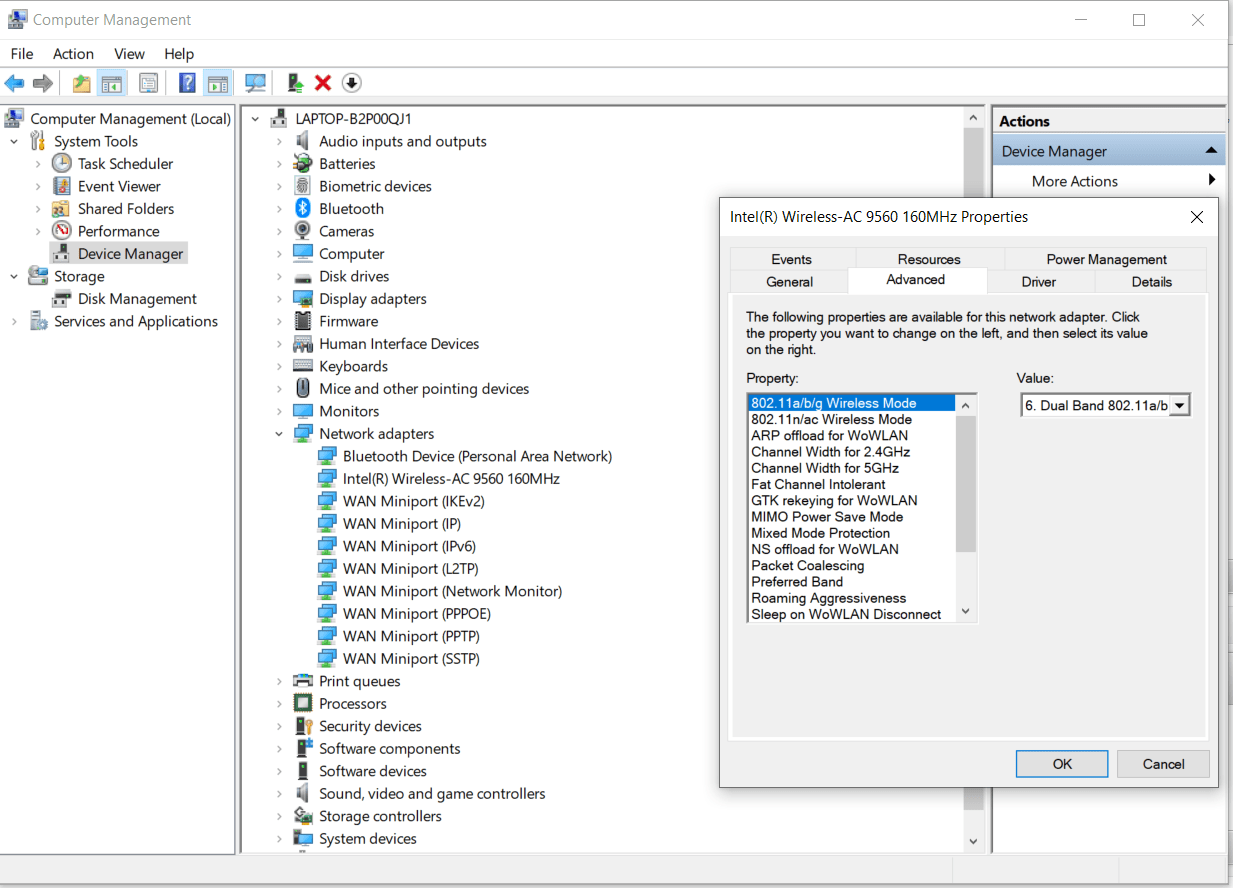Expand Services and Applications in left tree

pyautogui.click(x=15, y=321)
